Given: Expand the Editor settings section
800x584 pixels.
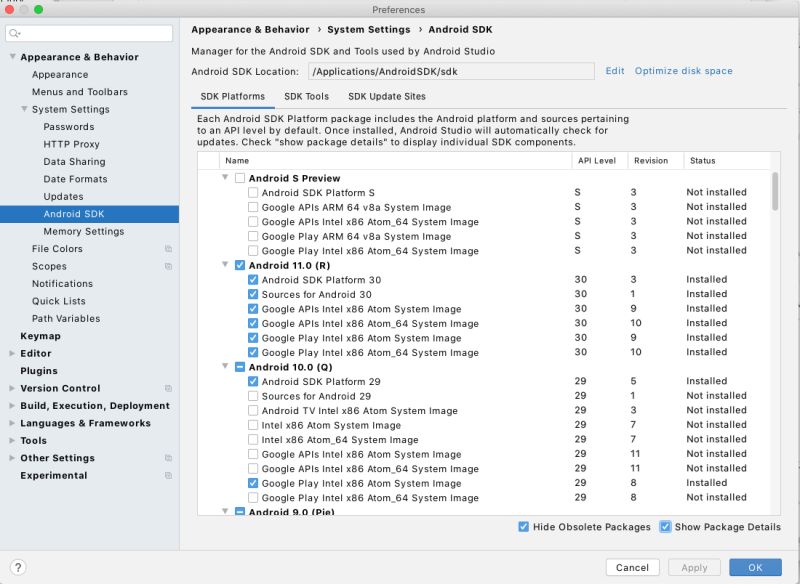Looking at the screenshot, I should point(12,353).
